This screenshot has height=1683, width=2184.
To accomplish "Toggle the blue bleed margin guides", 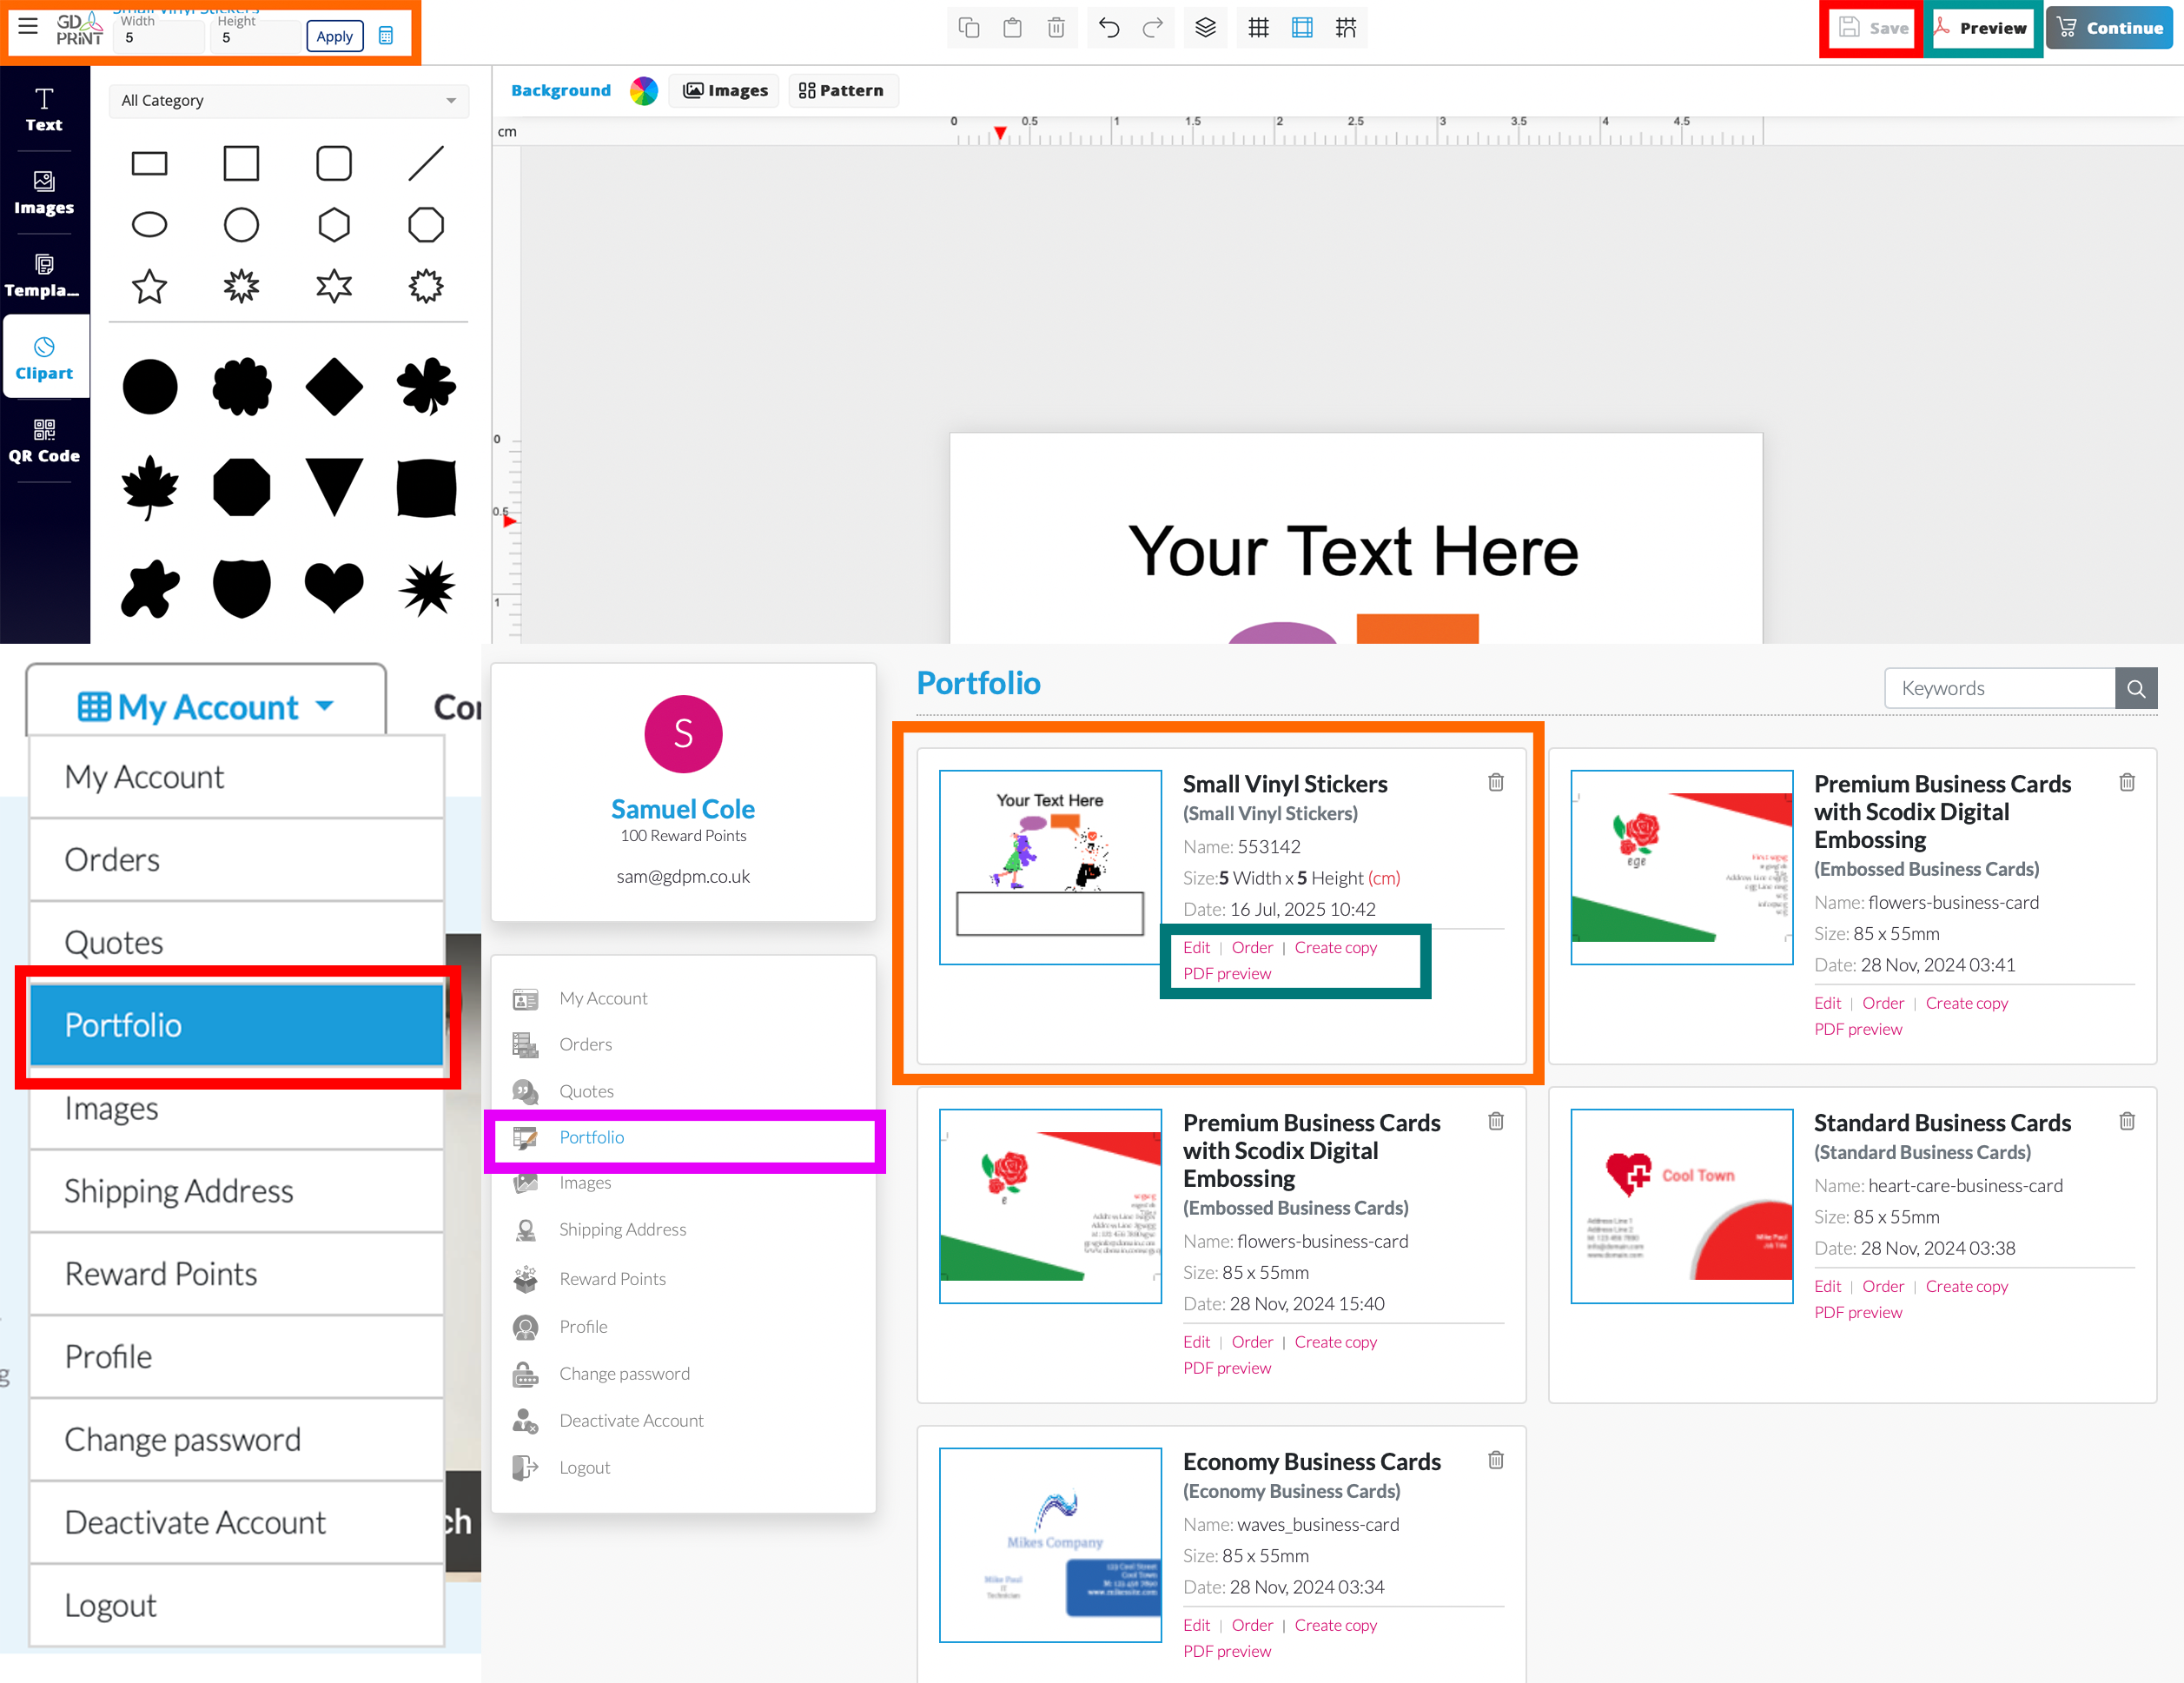I will point(1301,28).
